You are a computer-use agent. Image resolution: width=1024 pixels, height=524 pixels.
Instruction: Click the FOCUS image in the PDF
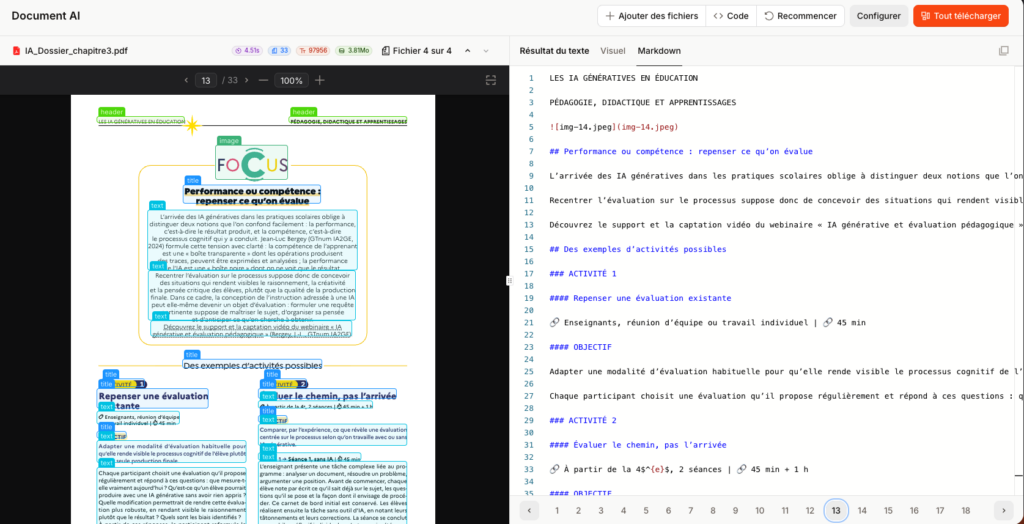coord(251,162)
